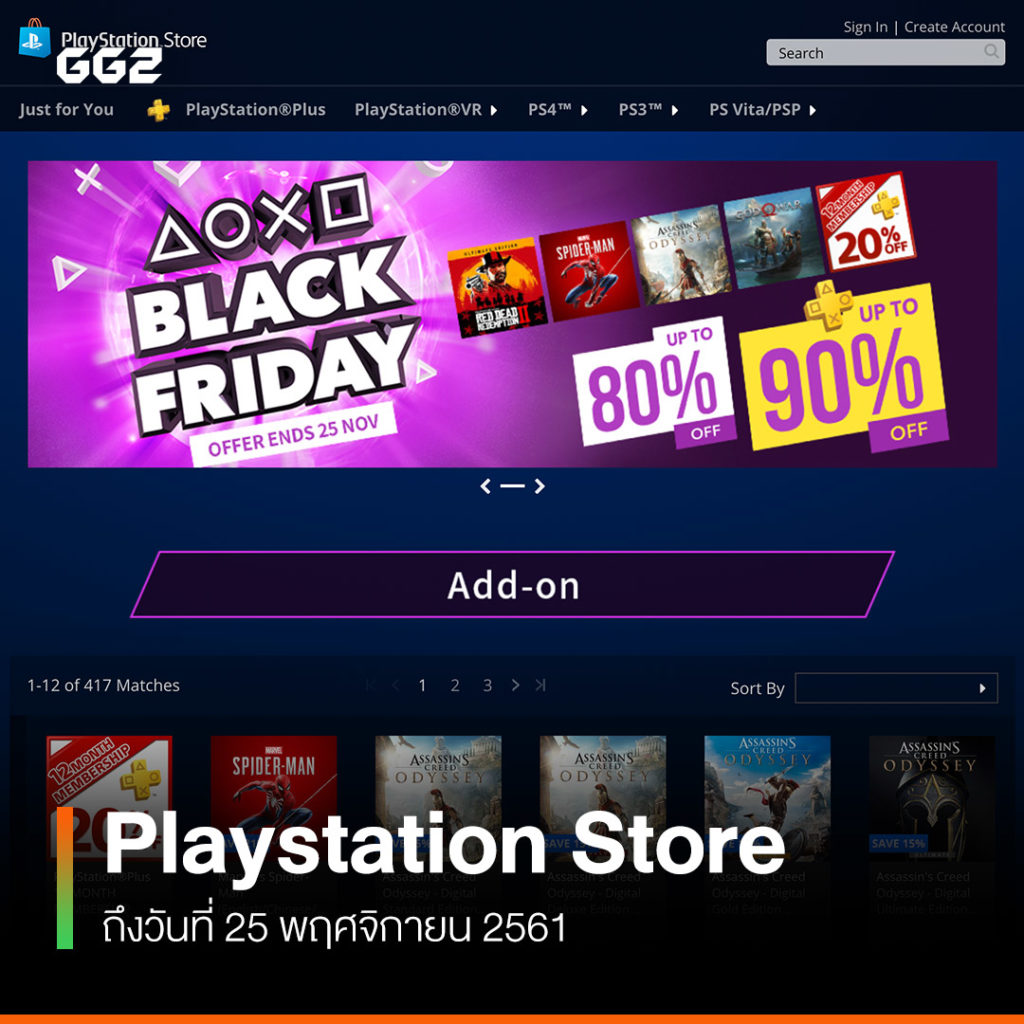The height and width of the screenshot is (1024, 1024).
Task: Open the Just for You section
Action: click(67, 110)
